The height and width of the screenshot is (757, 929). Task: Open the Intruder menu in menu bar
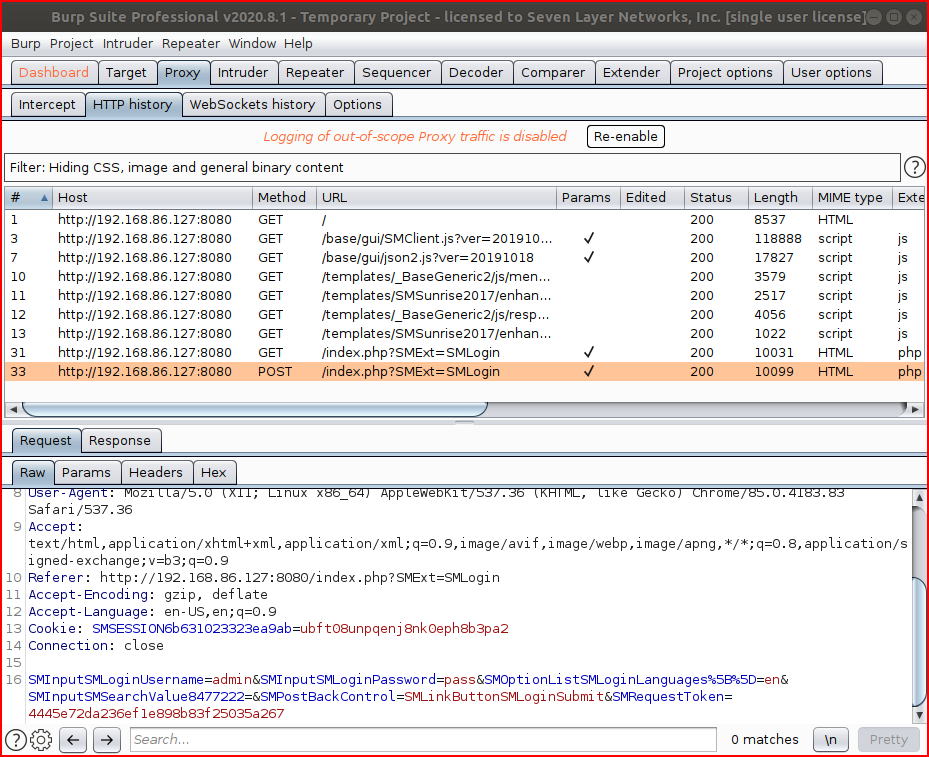point(128,44)
